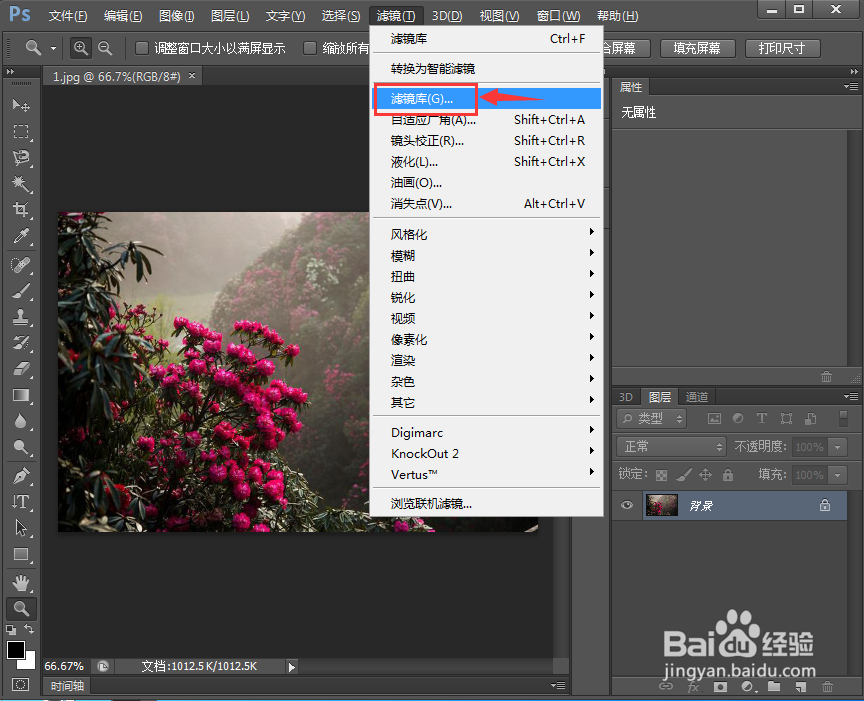864x701 pixels.
Task: Select the Type tool
Action: click(x=21, y=502)
